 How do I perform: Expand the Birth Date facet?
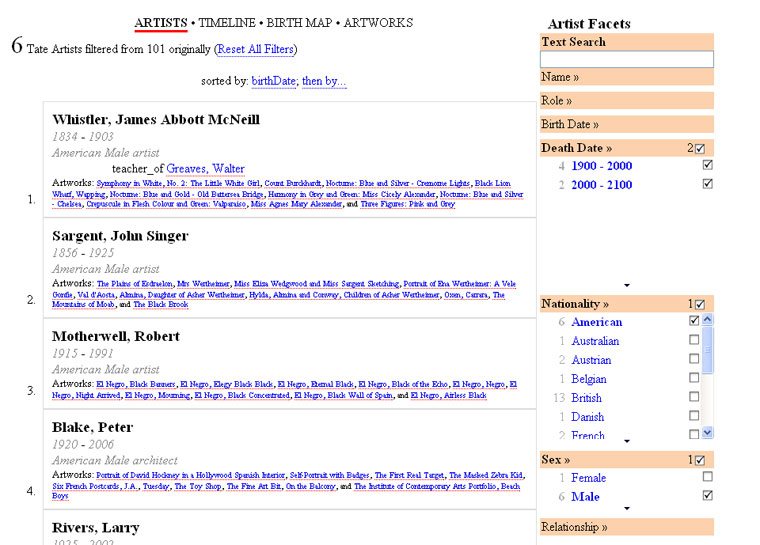pos(570,125)
